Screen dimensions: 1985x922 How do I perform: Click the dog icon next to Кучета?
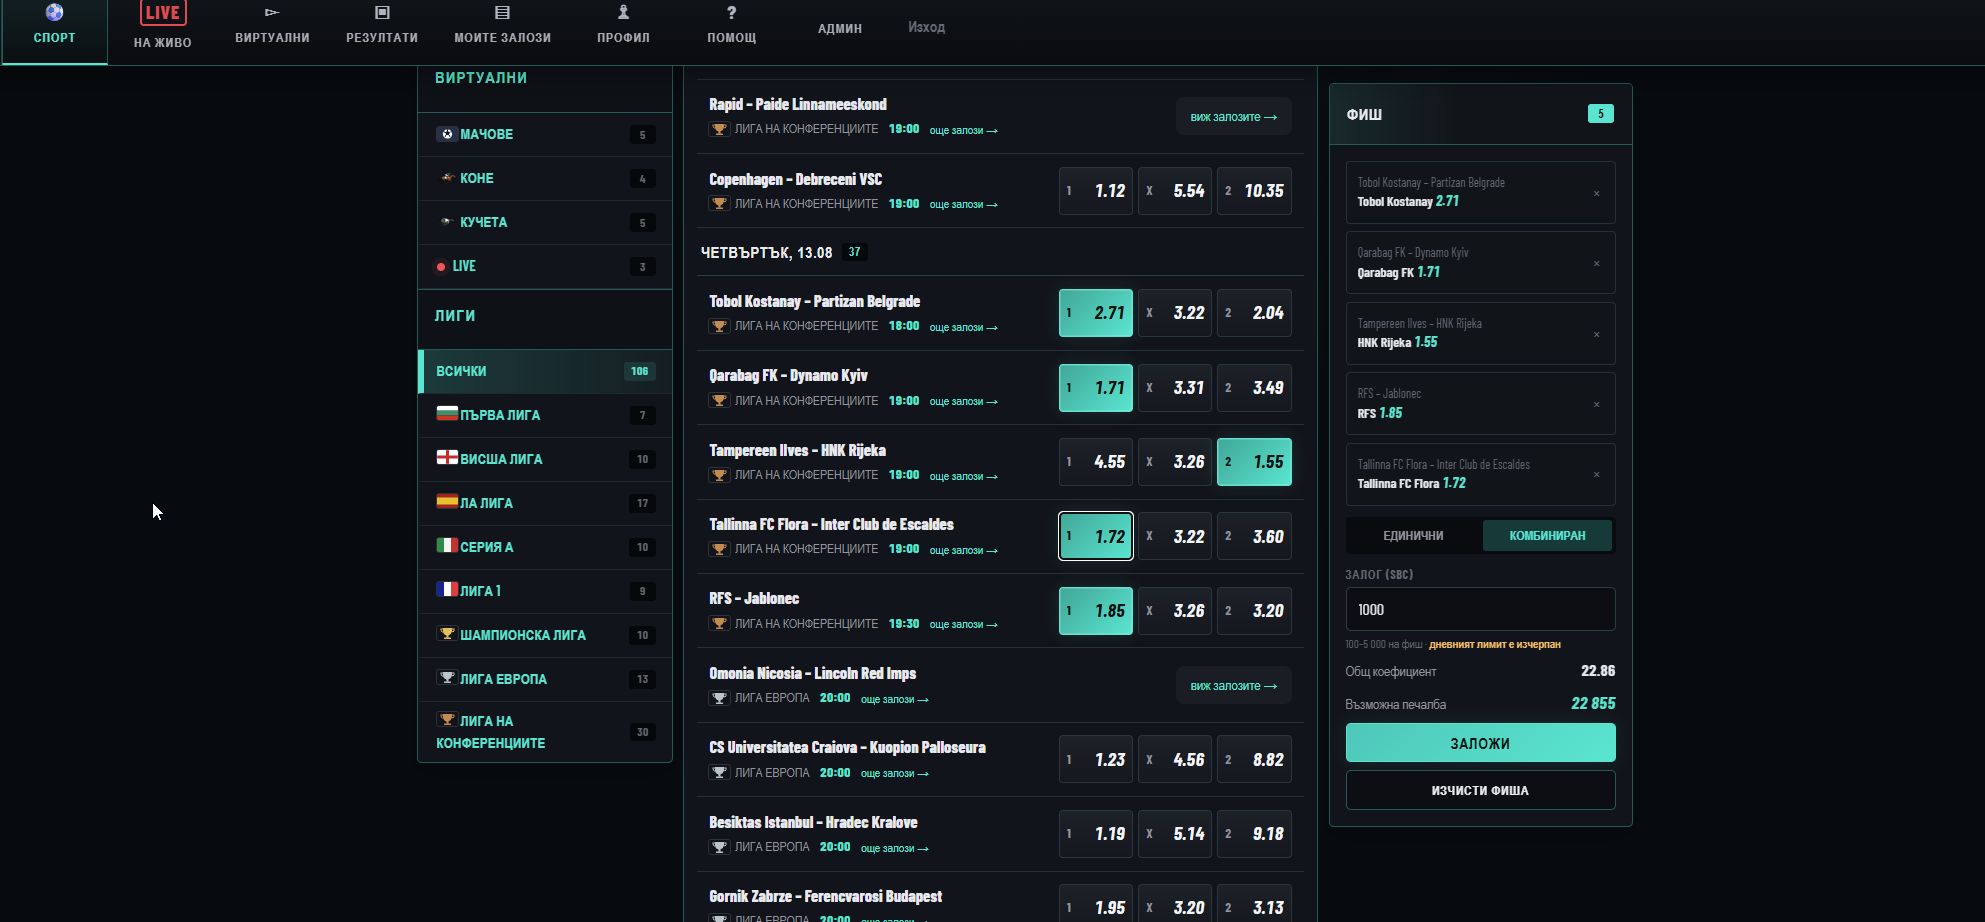447,222
